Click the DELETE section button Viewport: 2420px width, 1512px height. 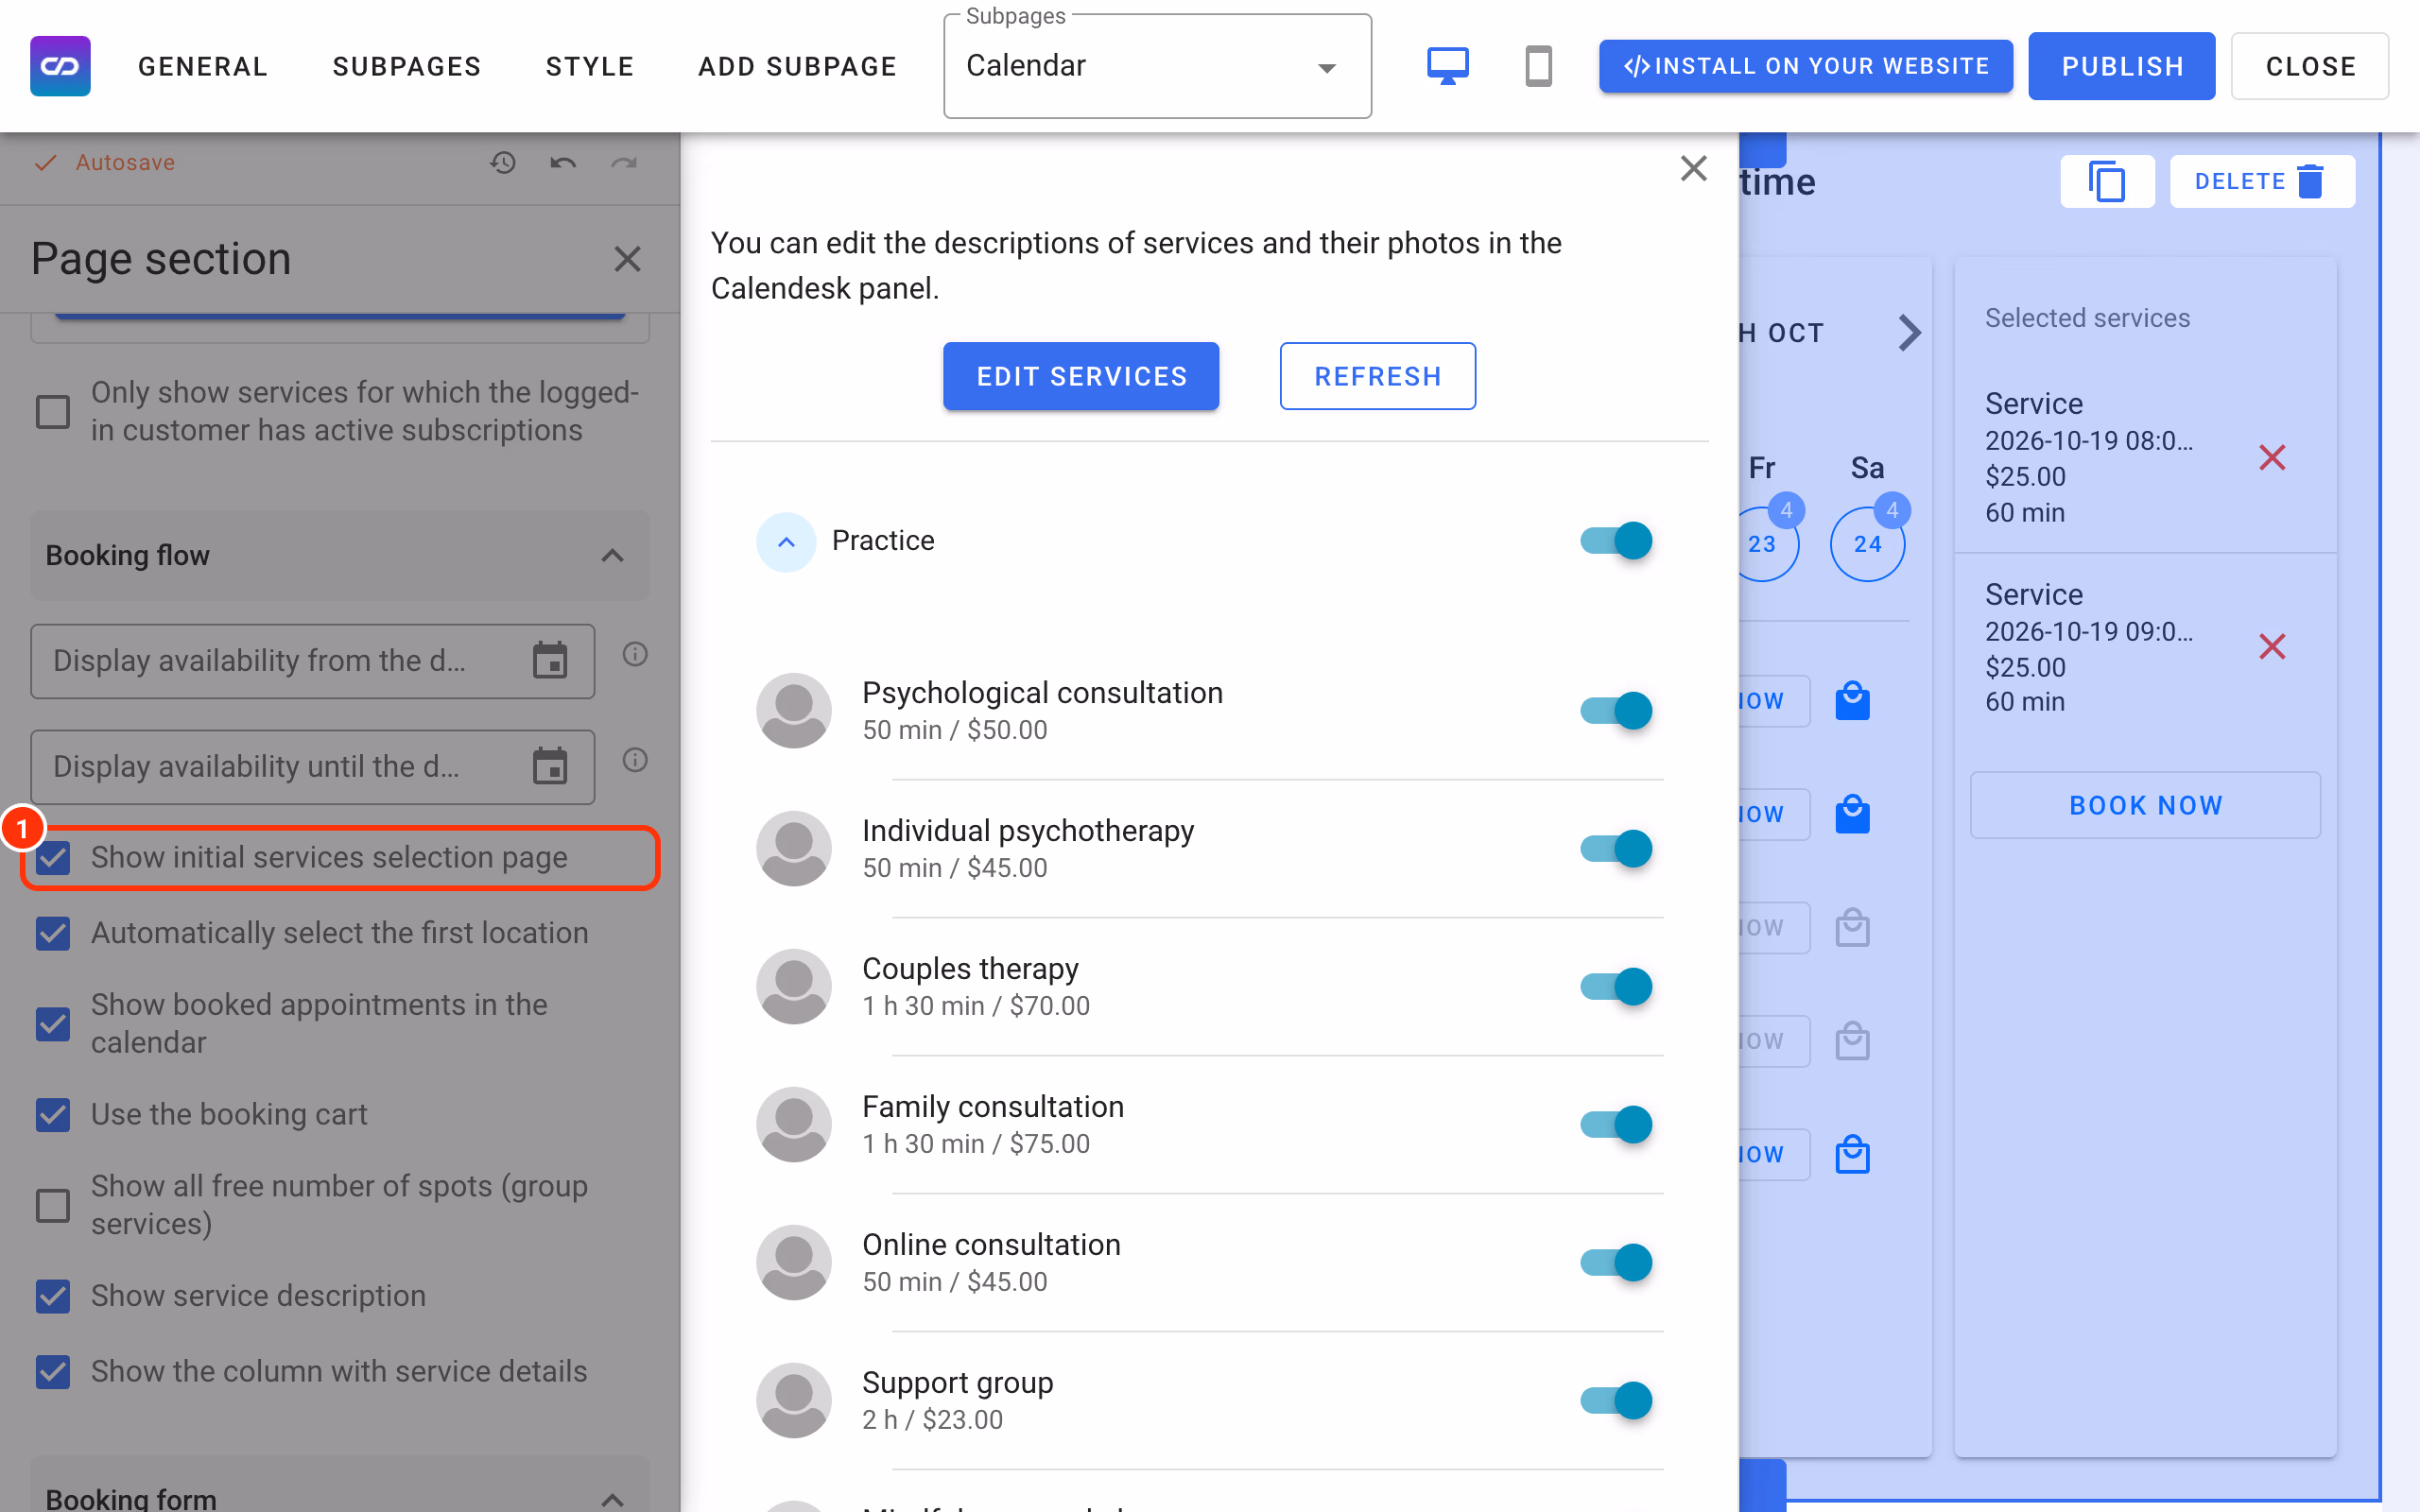coord(2262,182)
